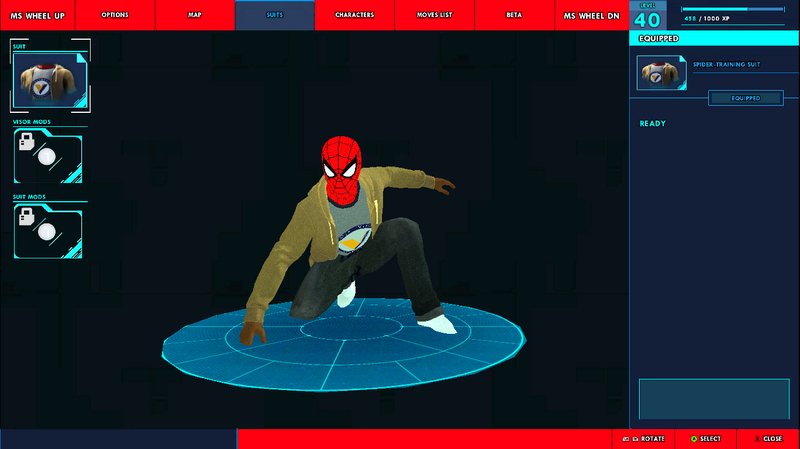Click the XP progress bar

pos(733,9)
